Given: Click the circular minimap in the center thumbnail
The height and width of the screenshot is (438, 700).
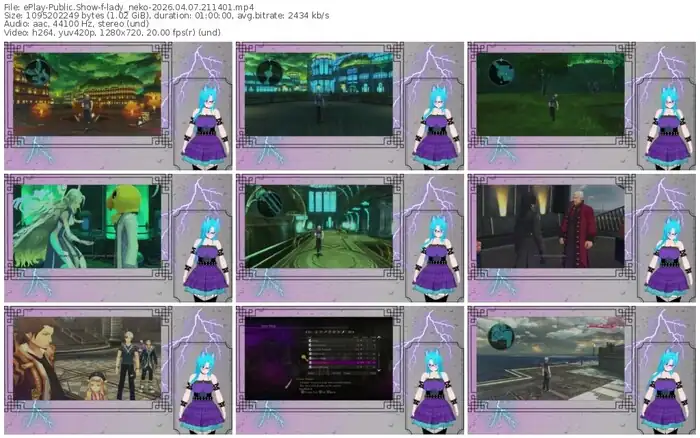Looking at the screenshot, I should point(270,202).
